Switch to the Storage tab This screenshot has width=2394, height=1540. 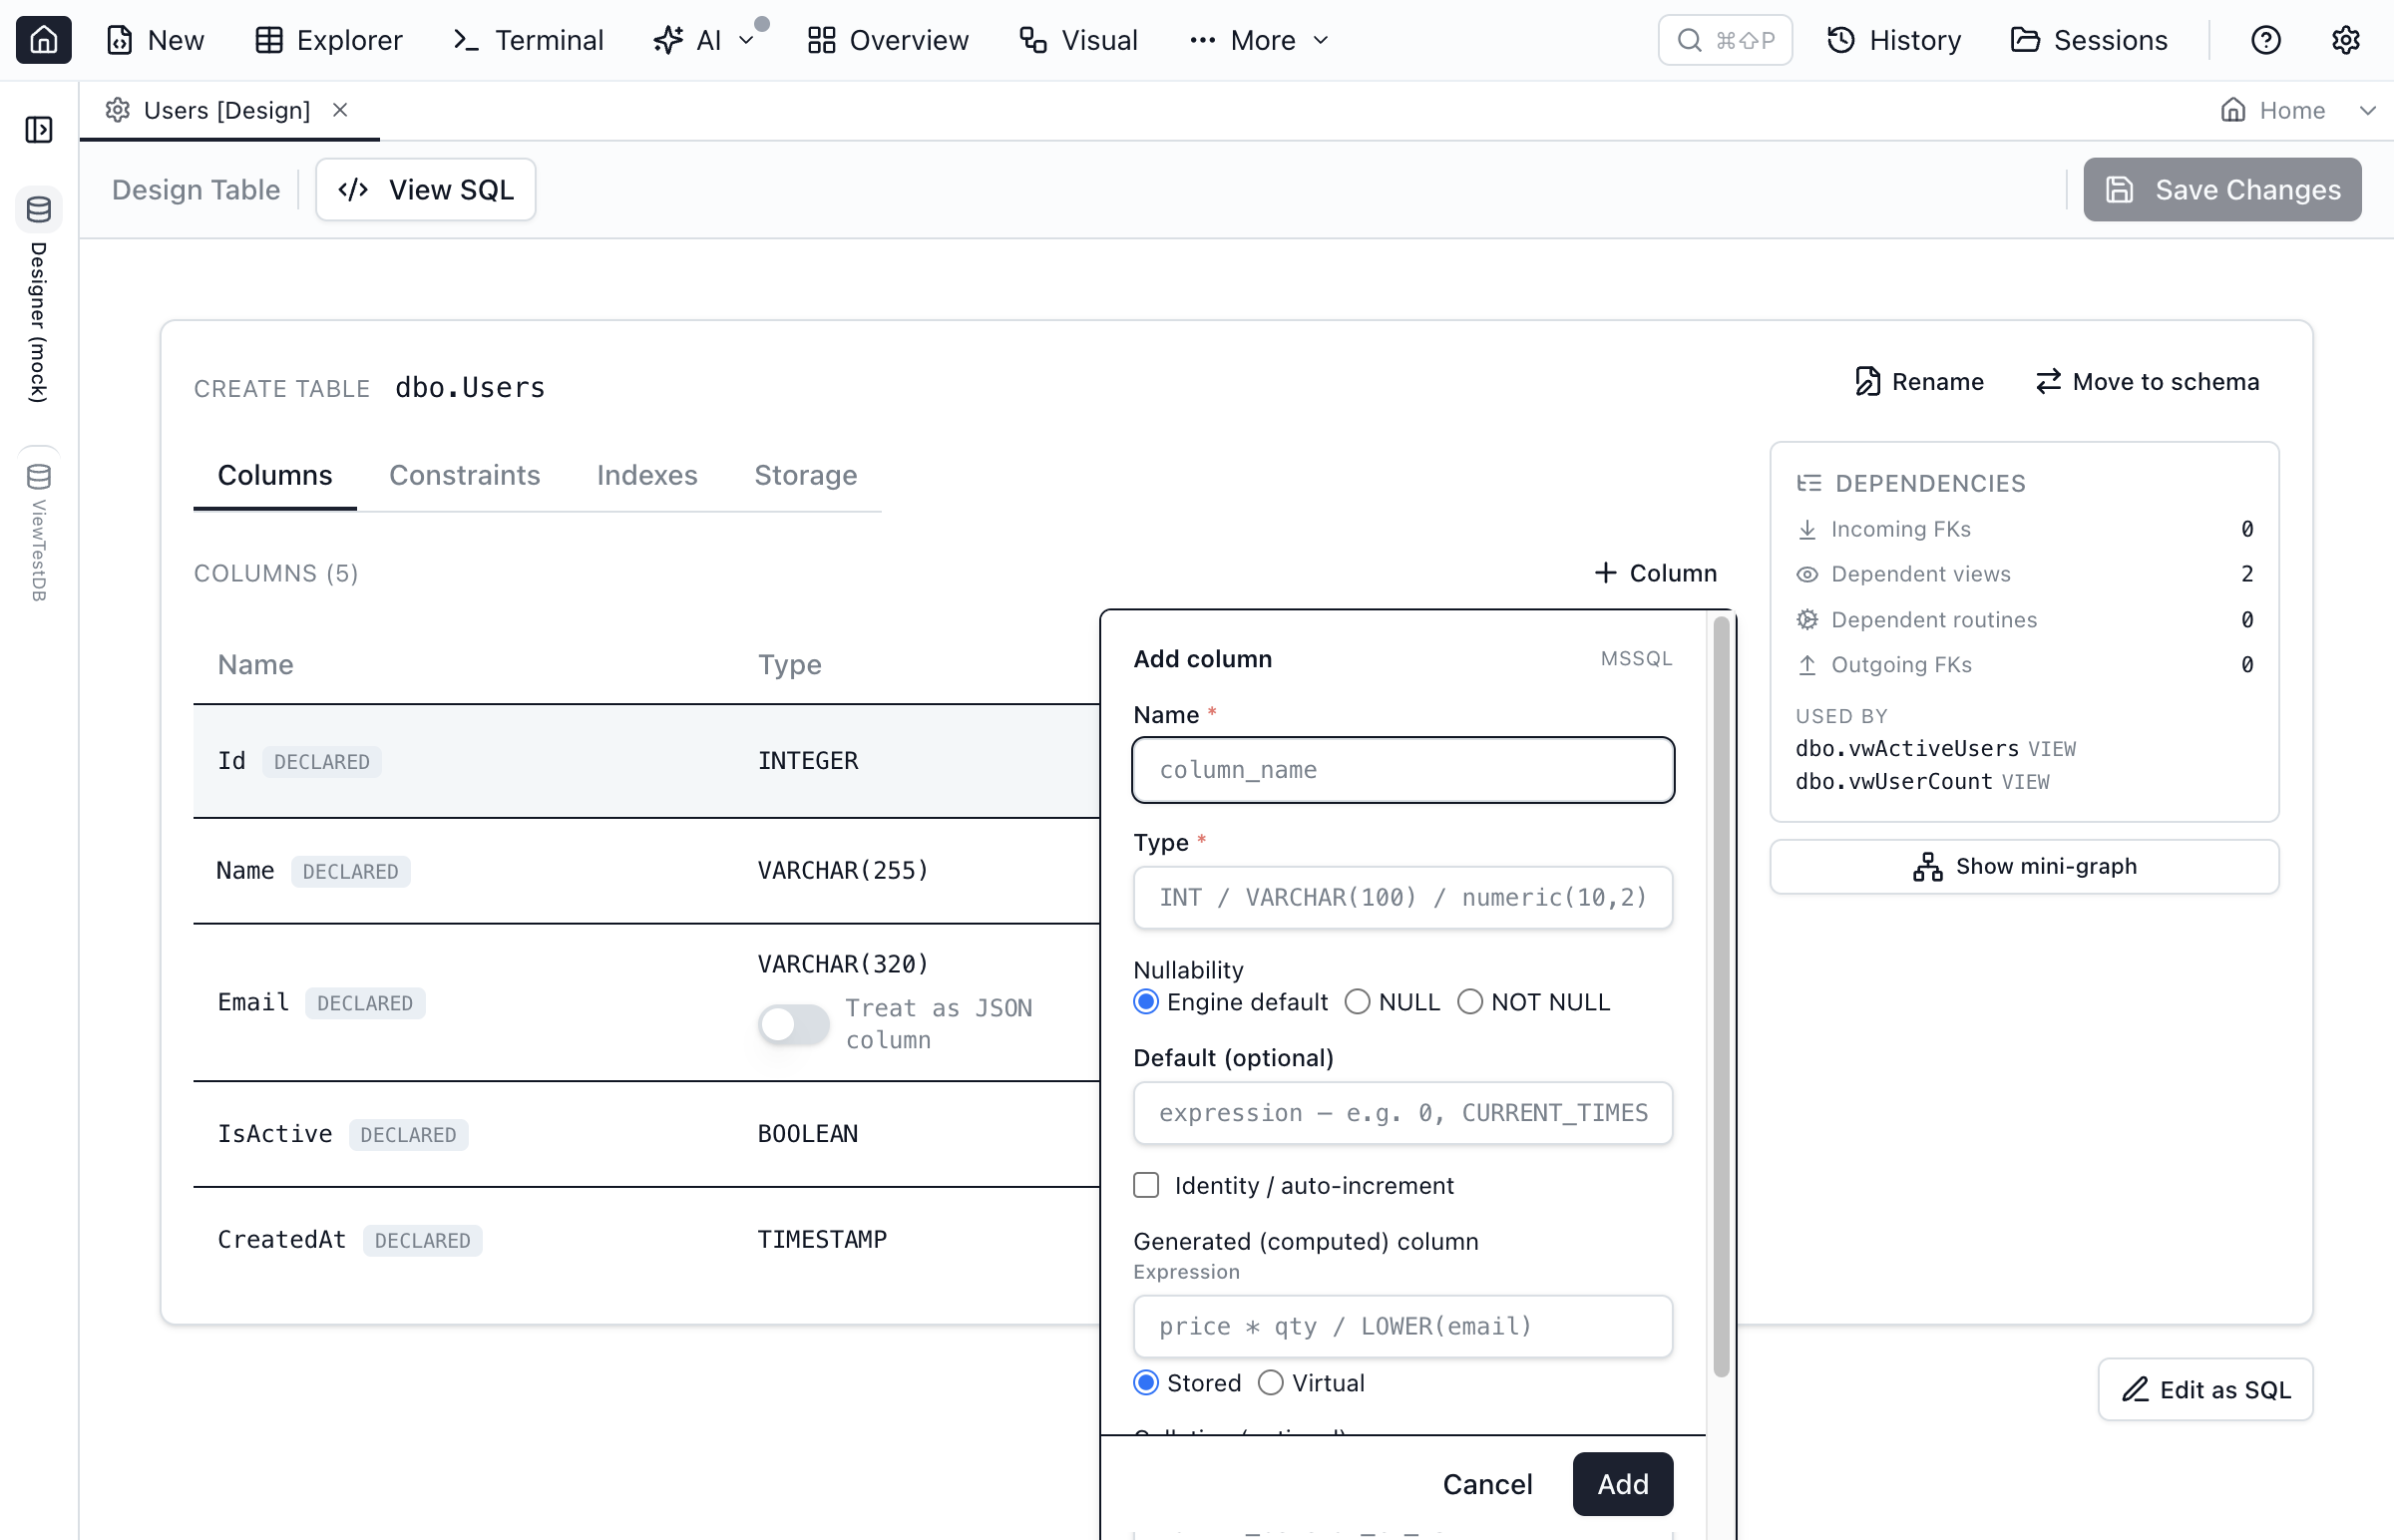805,475
